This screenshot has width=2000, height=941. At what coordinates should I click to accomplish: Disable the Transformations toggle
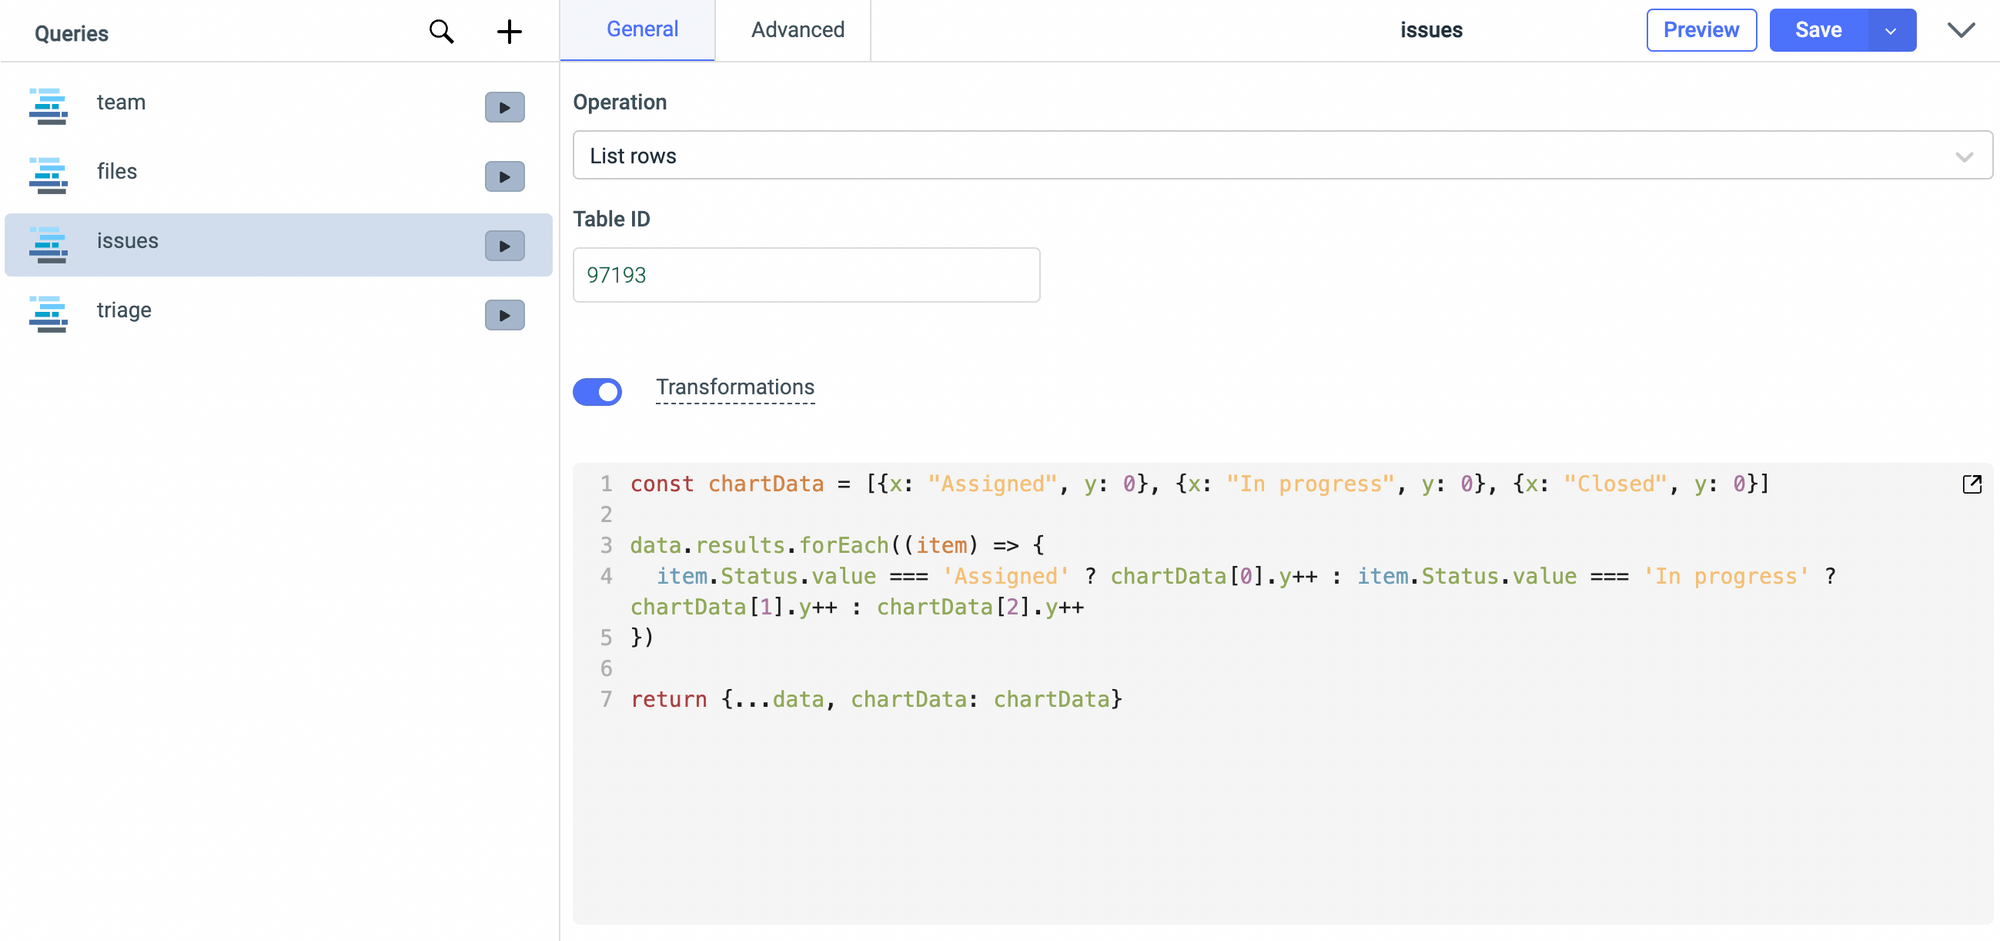(597, 392)
